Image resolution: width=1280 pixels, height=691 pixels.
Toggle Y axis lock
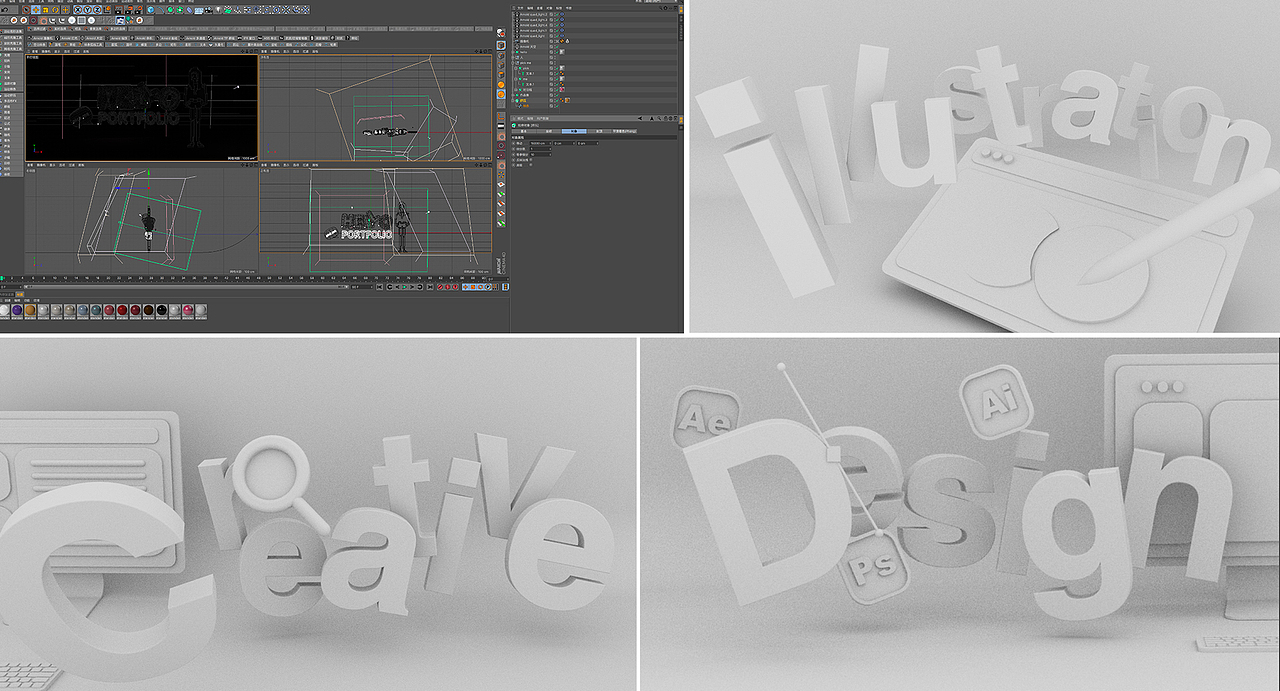tap(87, 10)
